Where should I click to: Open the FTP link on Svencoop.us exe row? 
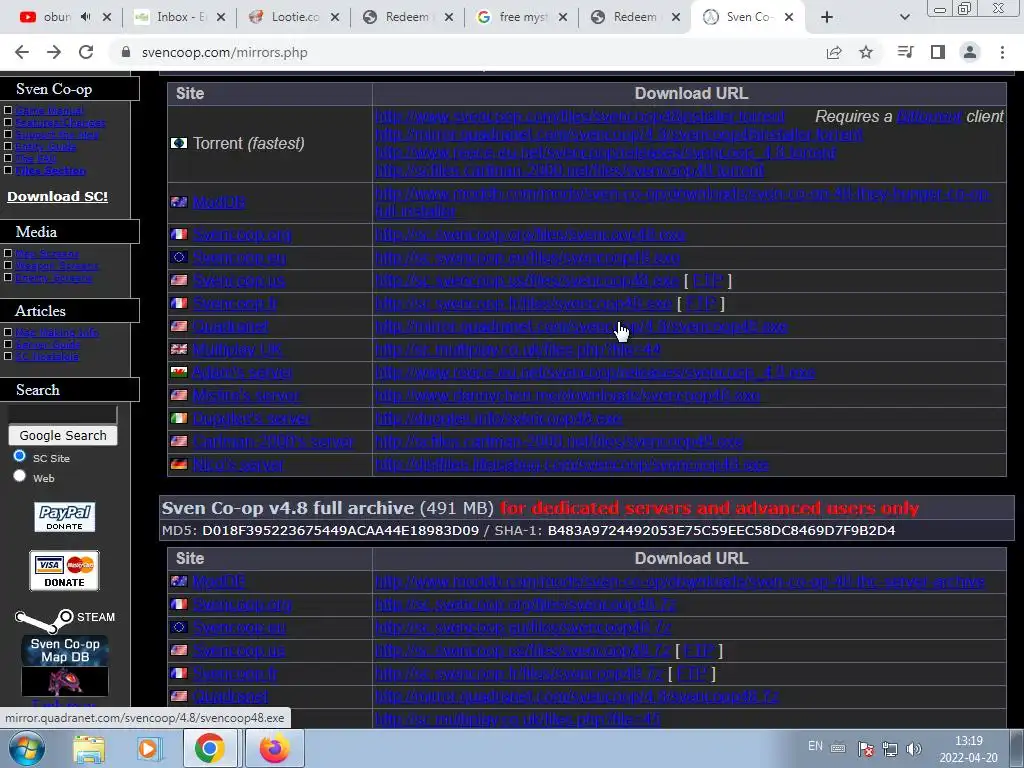(x=707, y=281)
